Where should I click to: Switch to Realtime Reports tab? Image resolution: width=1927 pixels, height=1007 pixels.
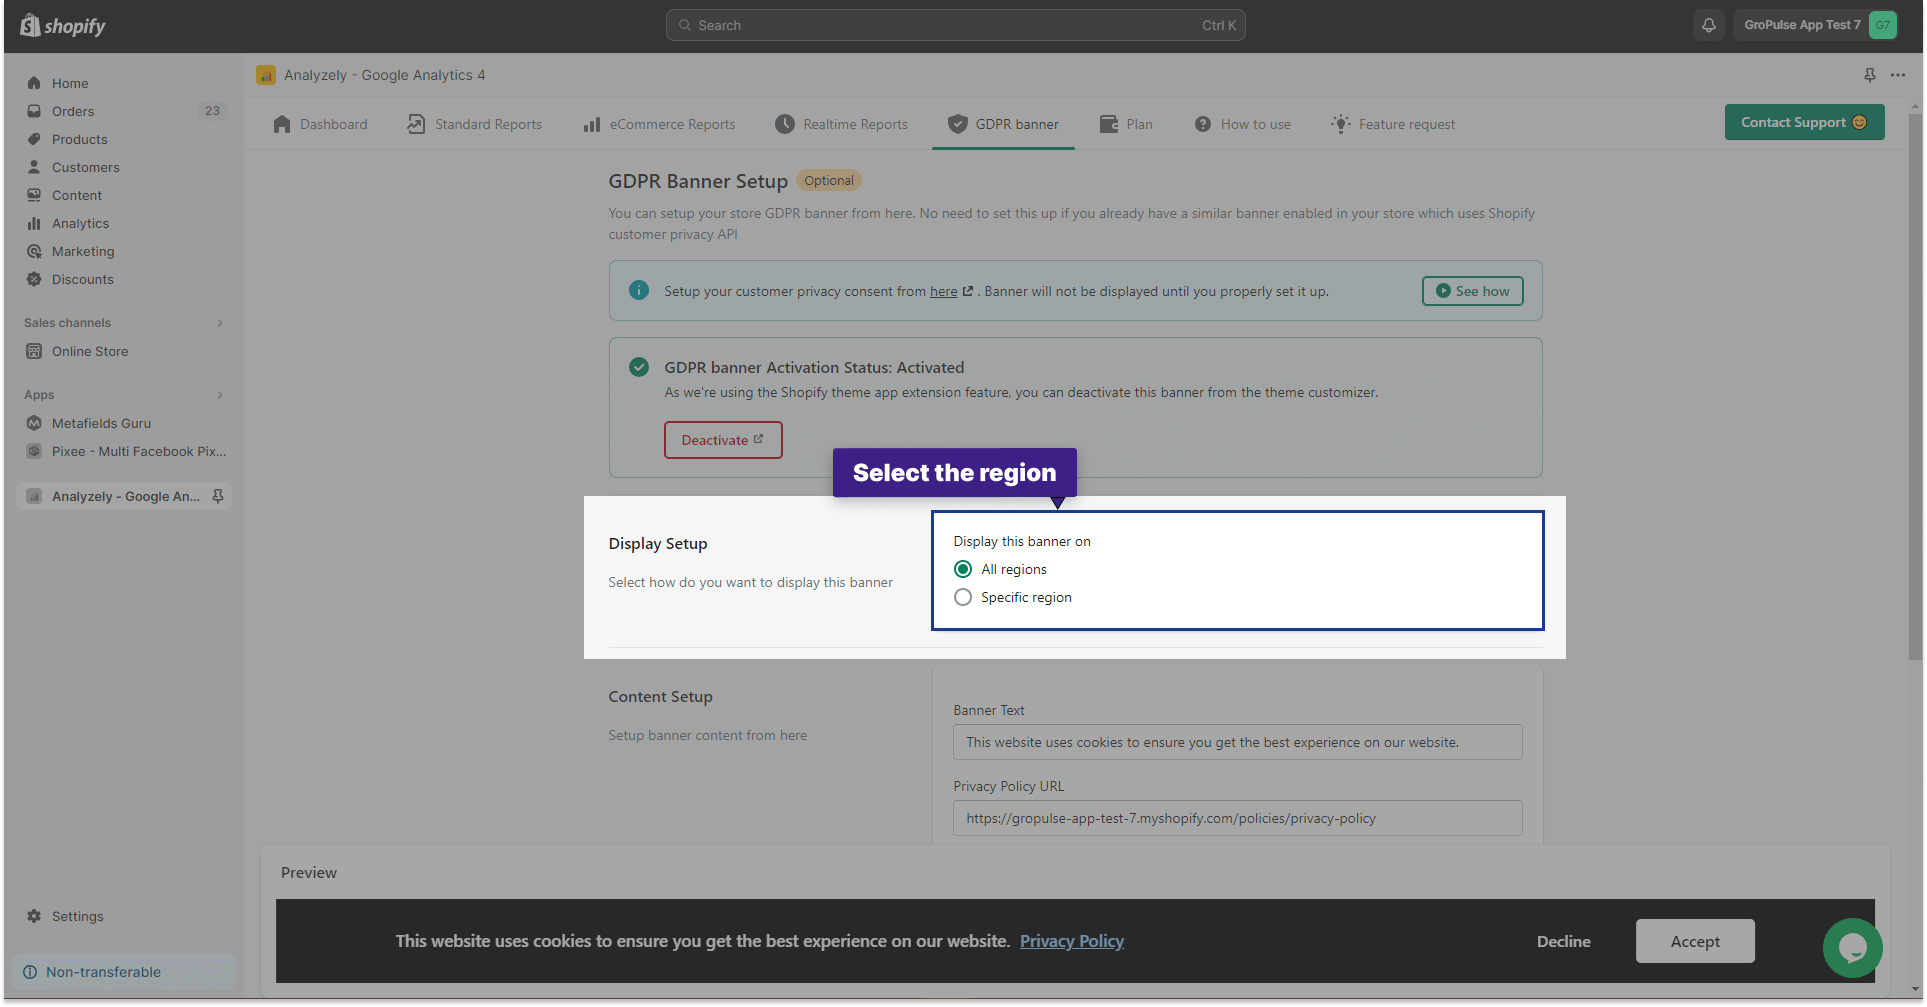pos(841,124)
